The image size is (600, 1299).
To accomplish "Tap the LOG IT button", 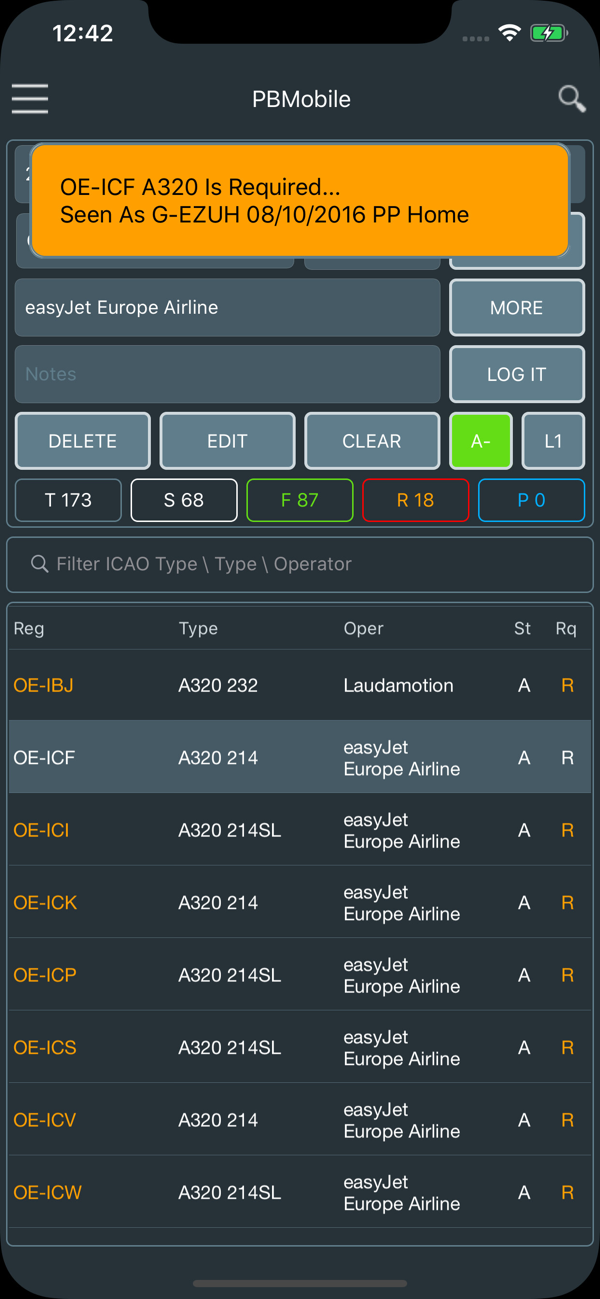I will pyautogui.click(x=517, y=374).
